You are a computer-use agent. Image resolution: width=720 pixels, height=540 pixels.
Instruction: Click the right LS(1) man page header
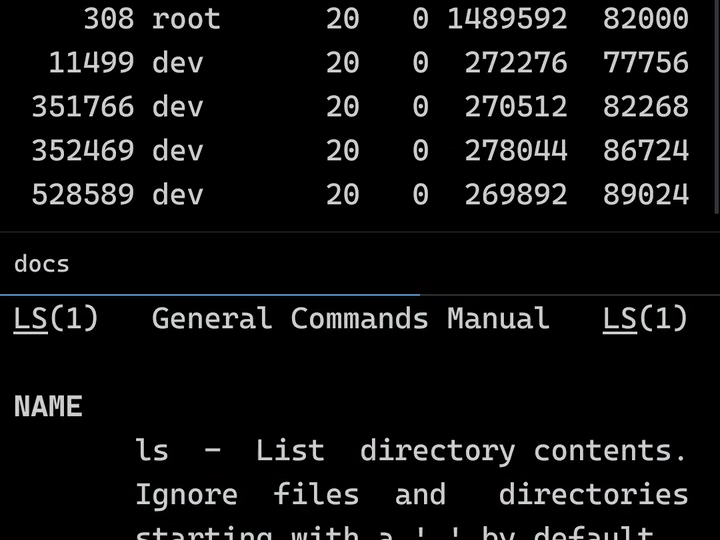click(x=645, y=319)
